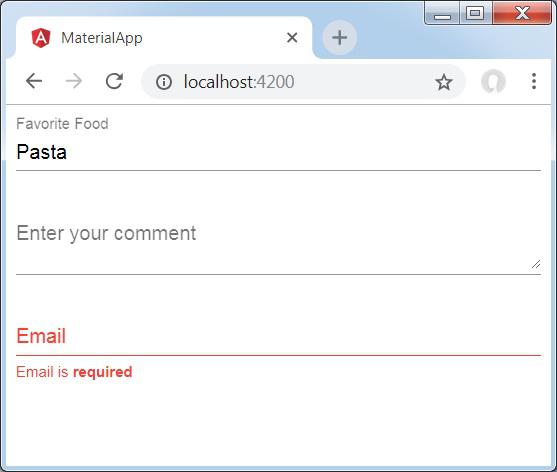
Task: Open a new tab with plus button
Action: pyautogui.click(x=340, y=37)
